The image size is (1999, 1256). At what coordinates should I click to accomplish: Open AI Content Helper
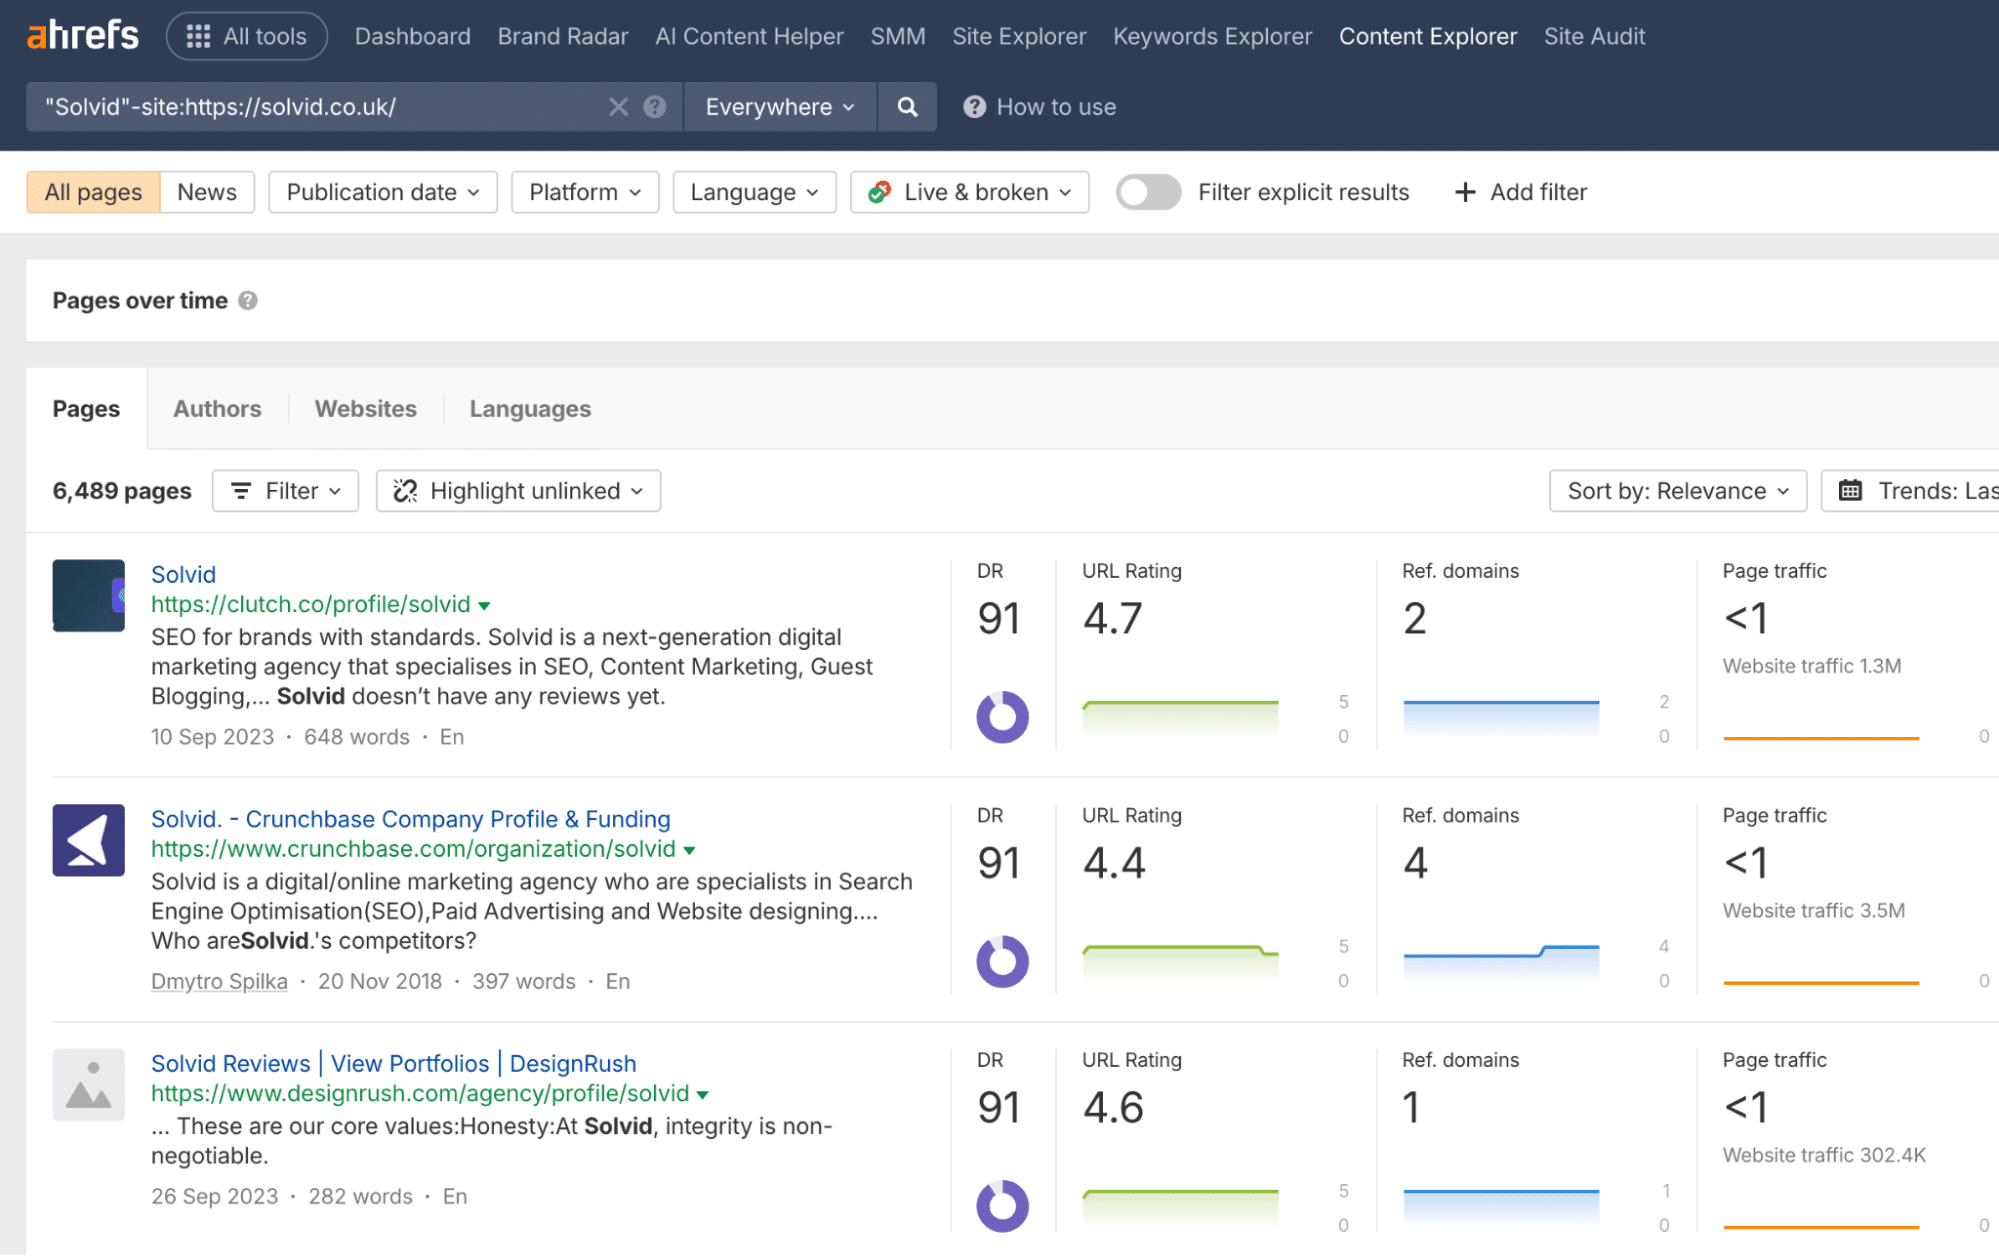pyautogui.click(x=750, y=36)
